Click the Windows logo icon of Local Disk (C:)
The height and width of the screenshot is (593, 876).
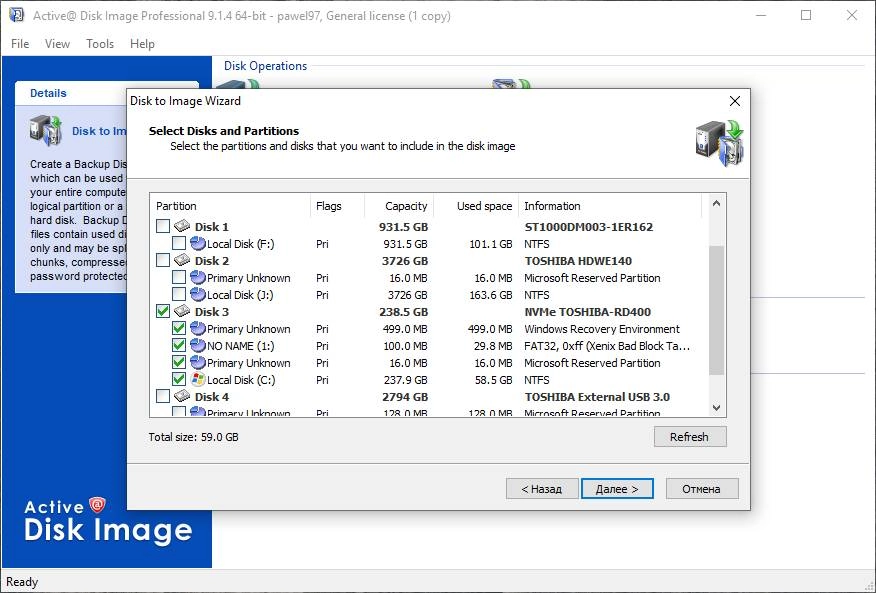198,379
